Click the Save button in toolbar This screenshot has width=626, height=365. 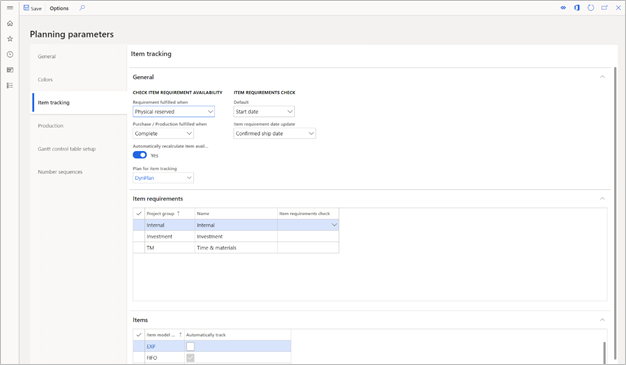point(32,8)
